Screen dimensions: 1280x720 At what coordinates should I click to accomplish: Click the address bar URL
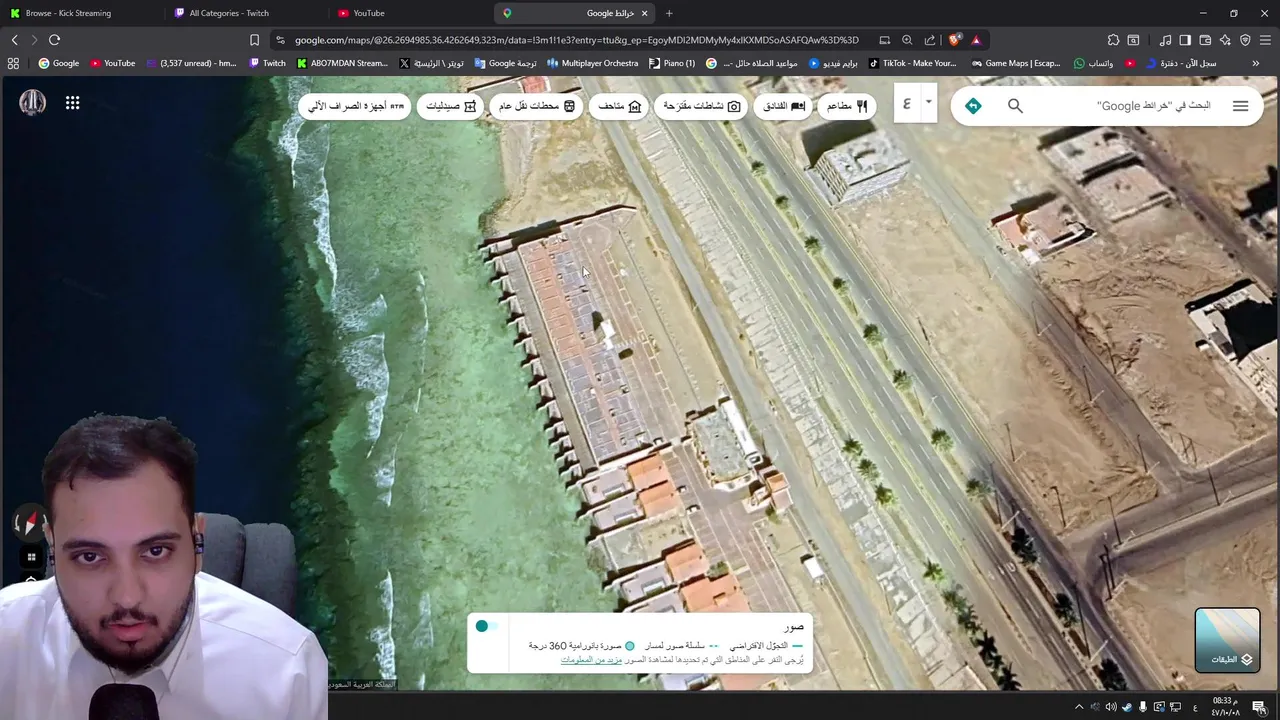pyautogui.click(x=576, y=40)
